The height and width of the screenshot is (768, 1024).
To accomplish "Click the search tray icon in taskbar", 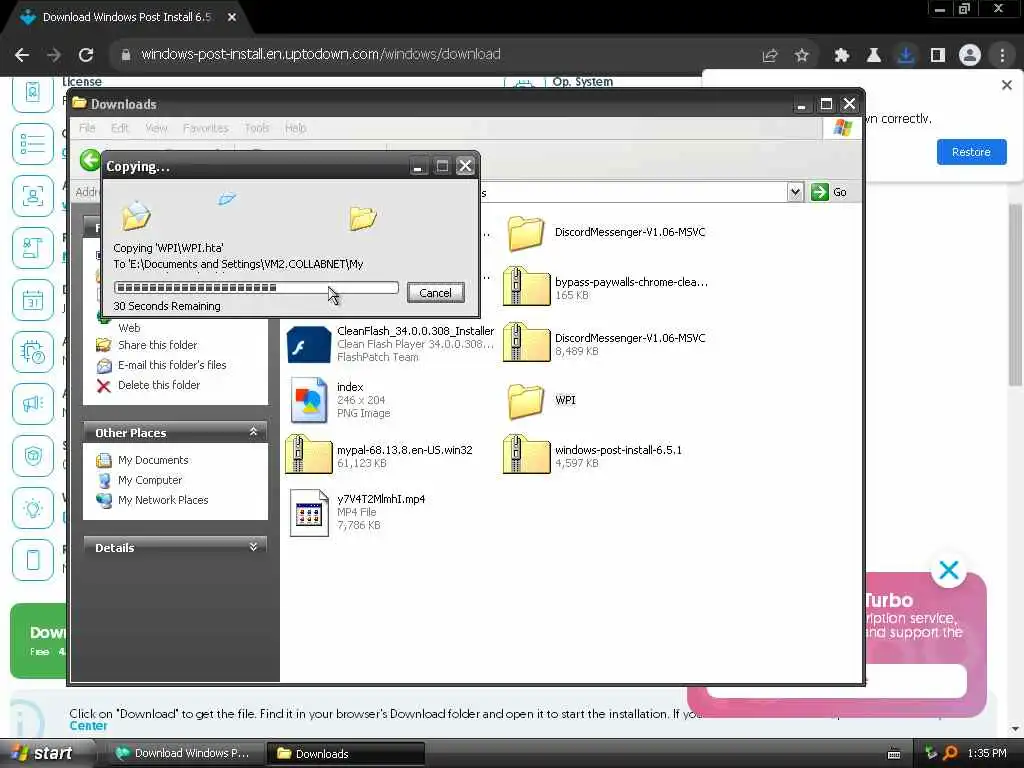I will pyautogui.click(x=950, y=753).
